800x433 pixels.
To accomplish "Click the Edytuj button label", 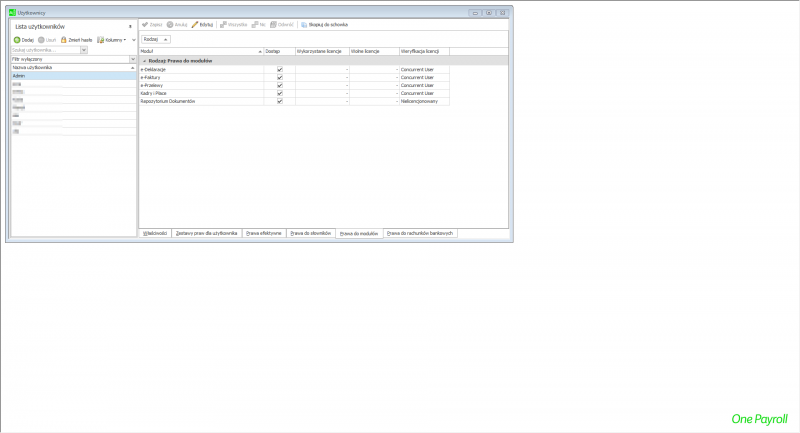I will tap(206, 24).
